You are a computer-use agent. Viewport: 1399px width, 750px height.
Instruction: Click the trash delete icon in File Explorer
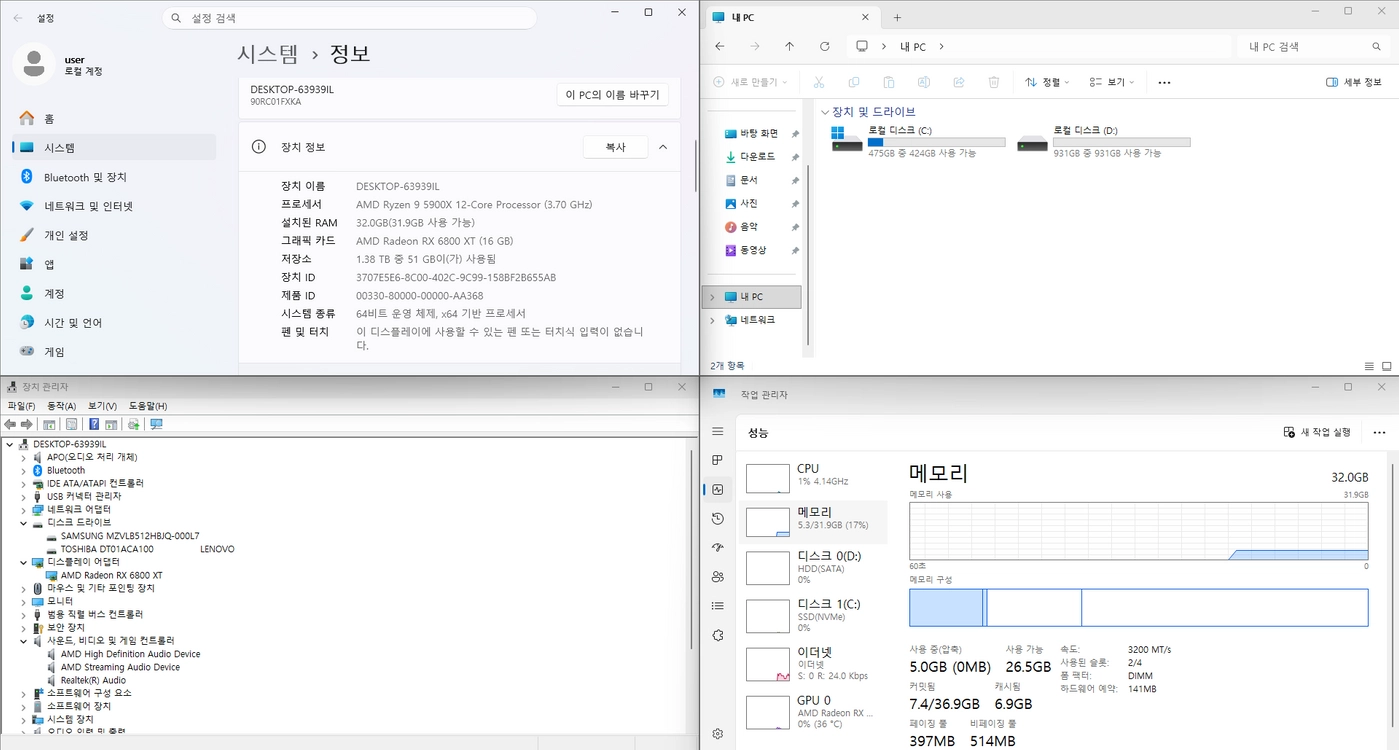[993, 82]
